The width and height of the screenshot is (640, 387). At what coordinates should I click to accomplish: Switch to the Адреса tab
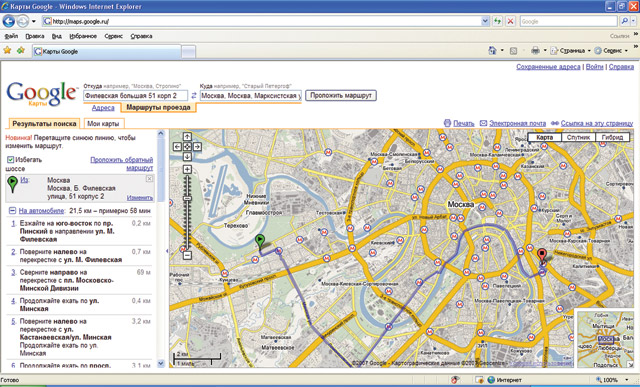click(x=103, y=108)
